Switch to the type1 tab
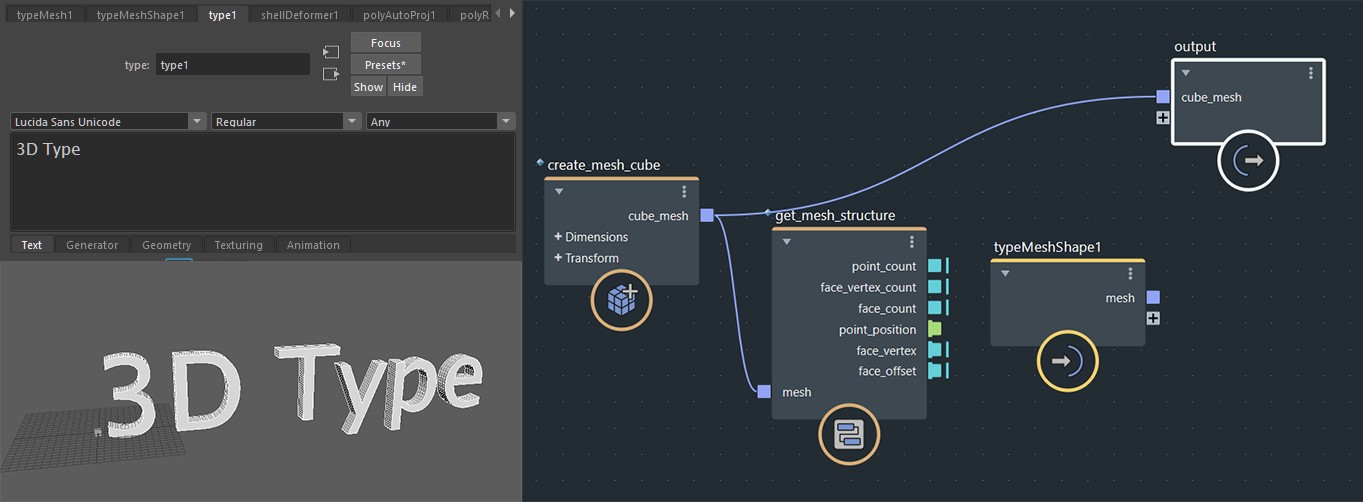The width and height of the screenshot is (1363, 502). coord(222,15)
